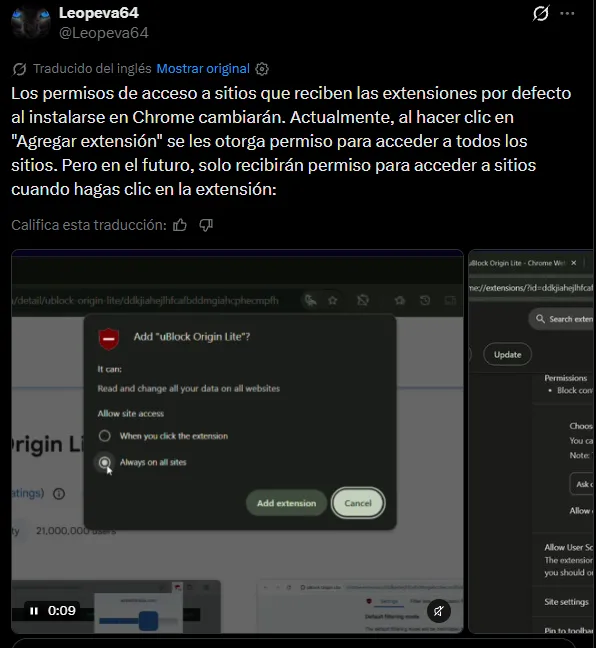Click 'Read and change all your data' text
Image resolution: width=596 pixels, height=648 pixels.
[x=188, y=388]
